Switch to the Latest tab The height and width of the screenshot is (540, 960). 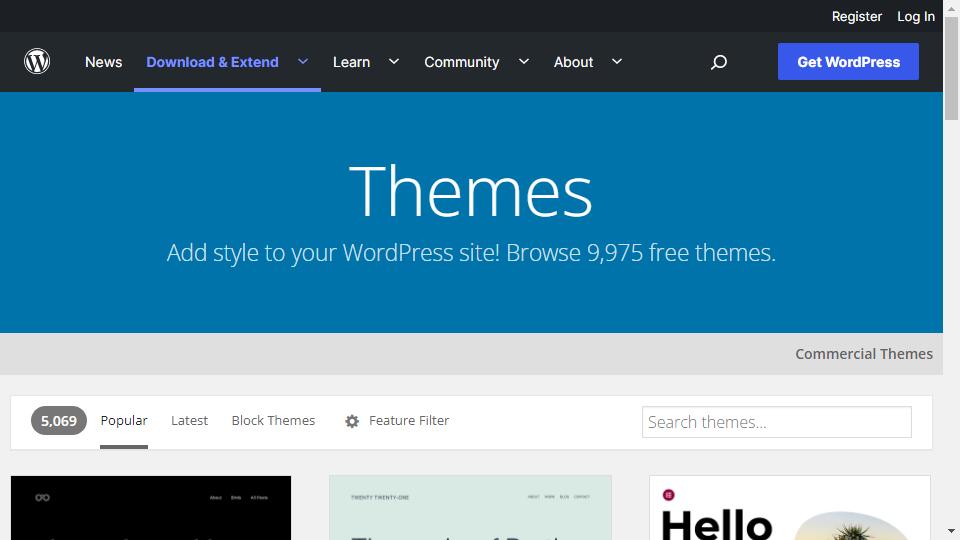click(189, 421)
